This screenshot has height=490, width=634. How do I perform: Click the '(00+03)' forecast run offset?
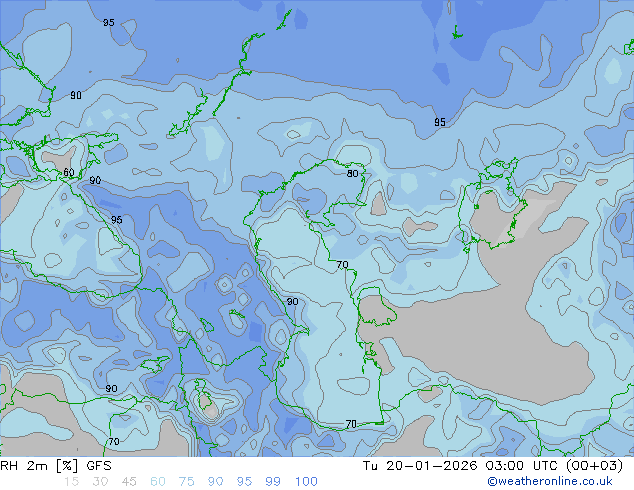click(594, 466)
